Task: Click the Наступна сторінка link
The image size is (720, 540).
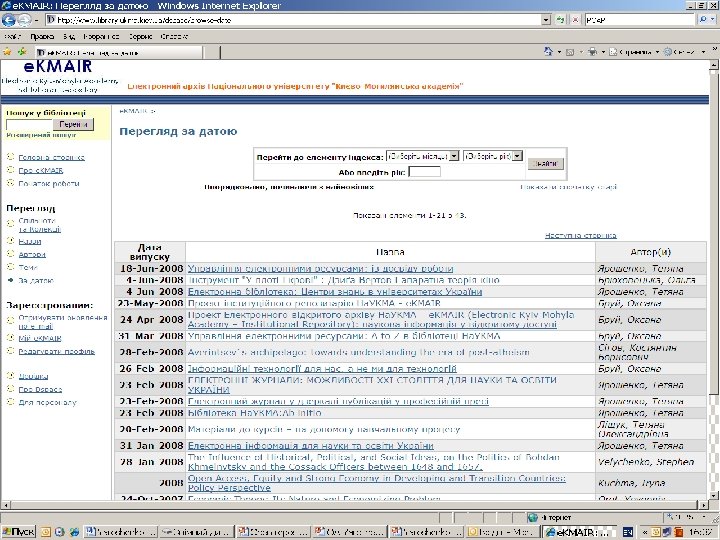Action: [x=580, y=235]
